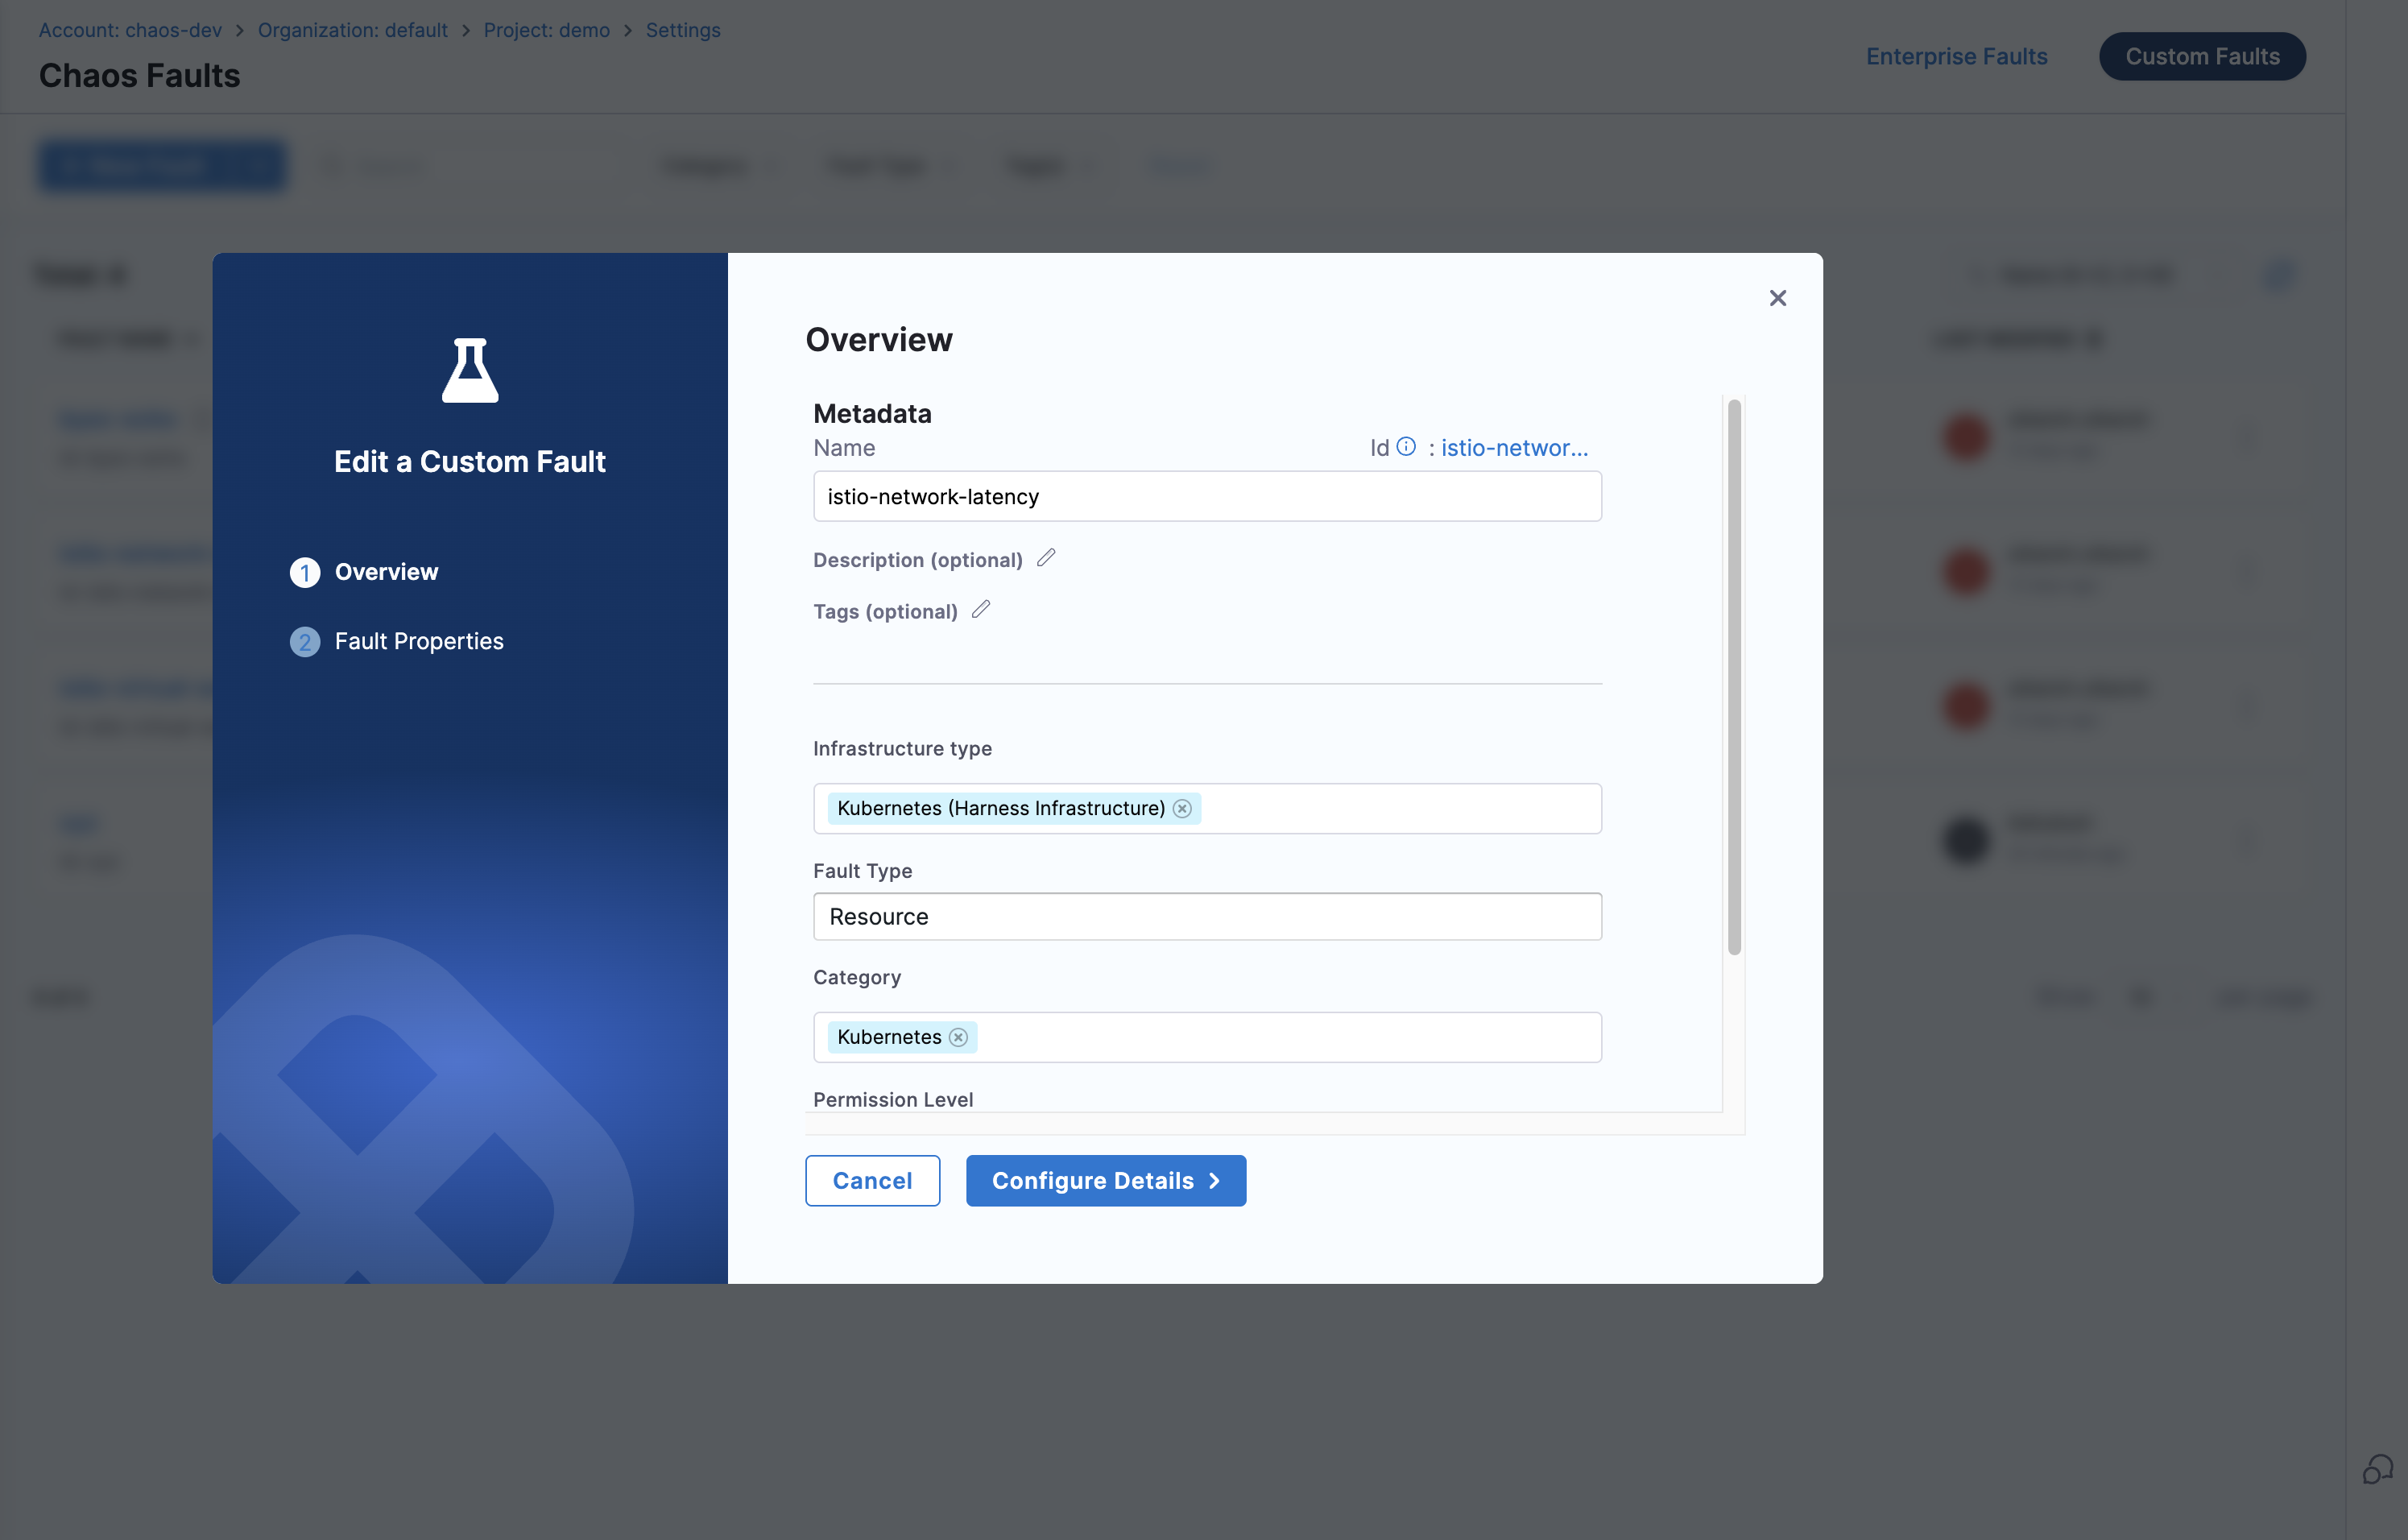2408x1540 pixels.
Task: Click the Name input field
Action: [x=1206, y=496]
